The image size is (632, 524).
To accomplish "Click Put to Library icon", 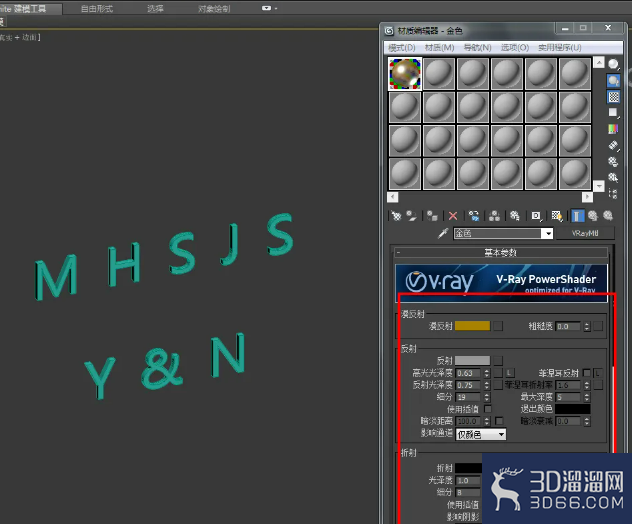I will pyautogui.click(x=515, y=216).
